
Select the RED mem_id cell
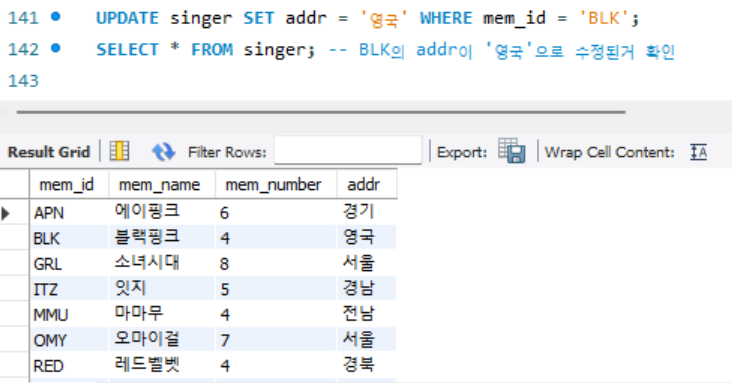[x=69, y=365]
